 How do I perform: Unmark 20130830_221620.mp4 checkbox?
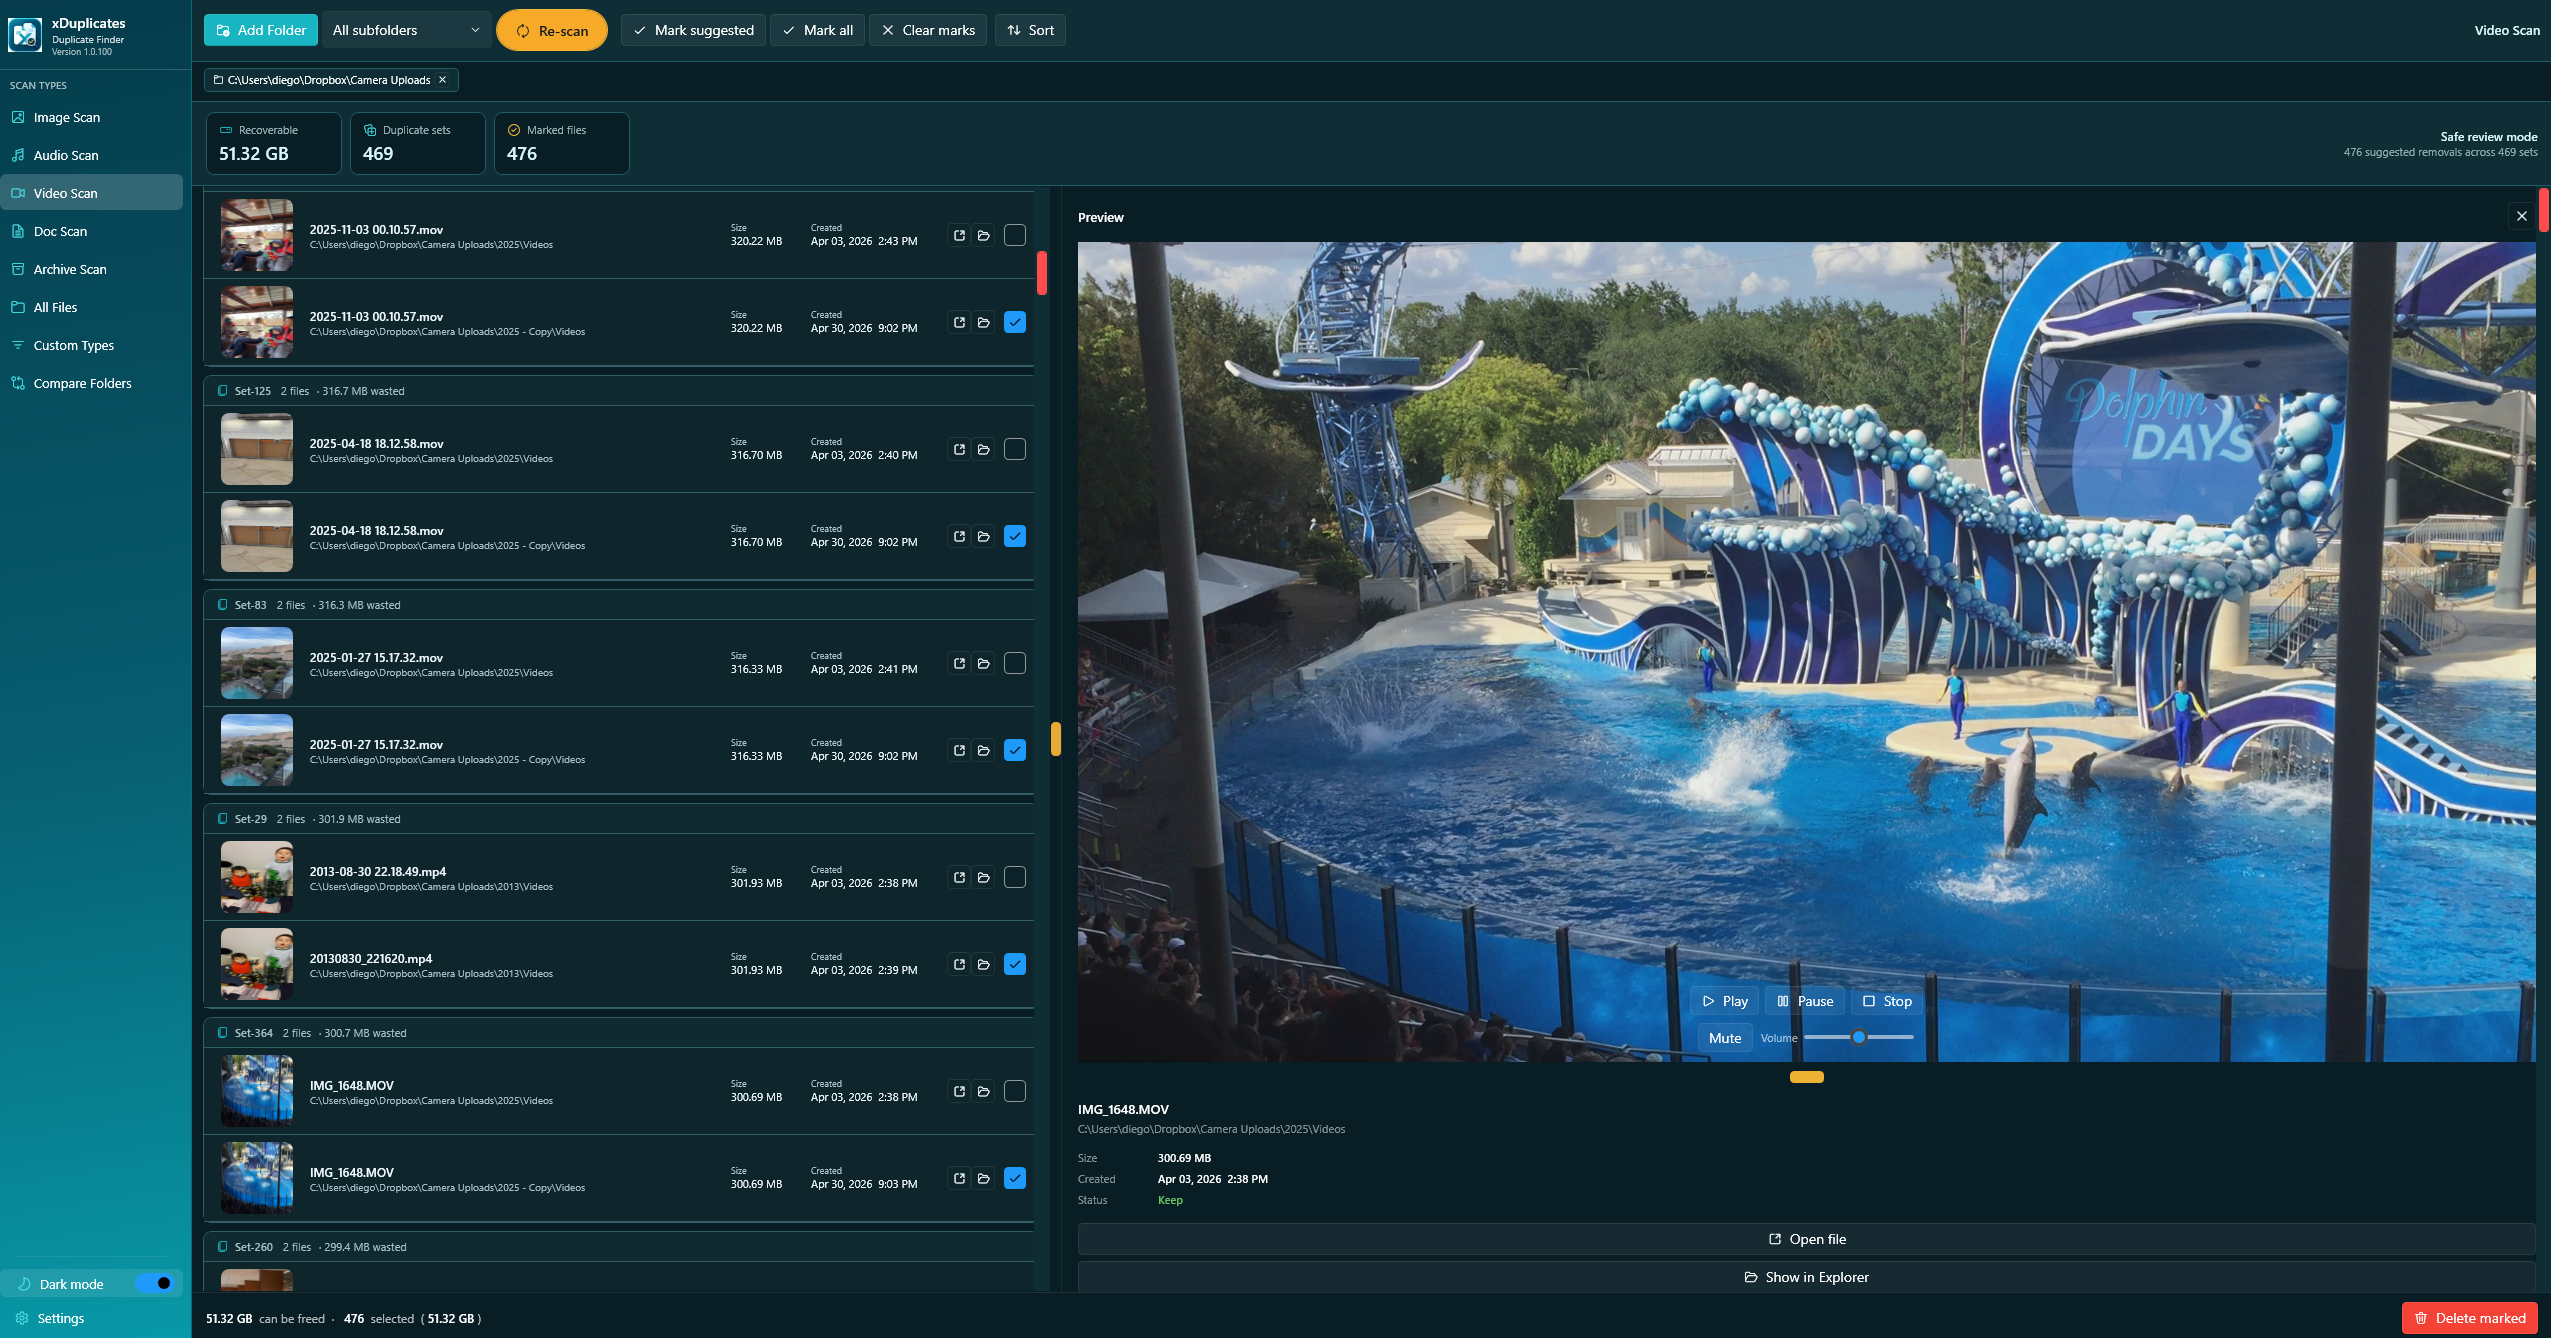click(x=1015, y=964)
